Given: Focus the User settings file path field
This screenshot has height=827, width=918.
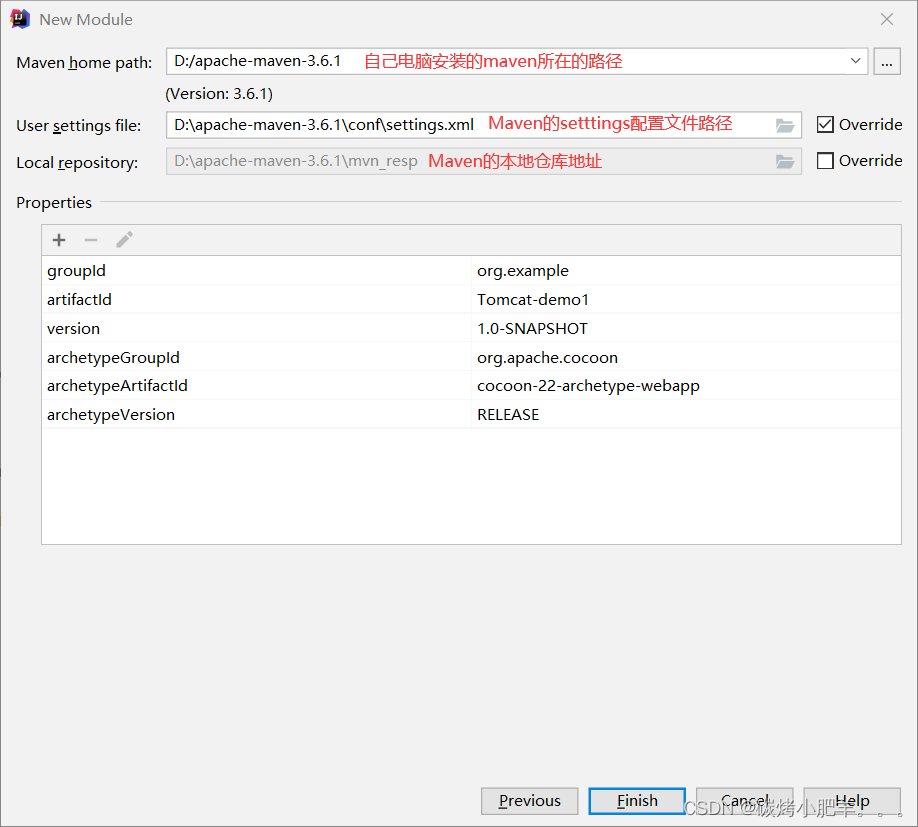Looking at the screenshot, I should coord(484,125).
